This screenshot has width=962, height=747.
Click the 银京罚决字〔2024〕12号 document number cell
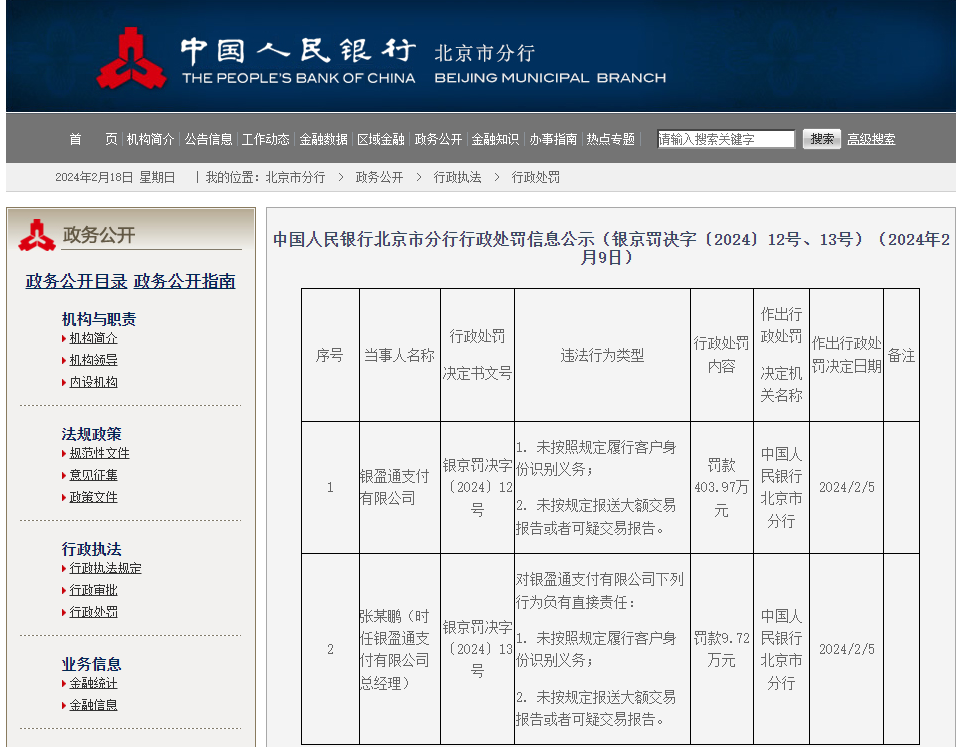[x=477, y=488]
